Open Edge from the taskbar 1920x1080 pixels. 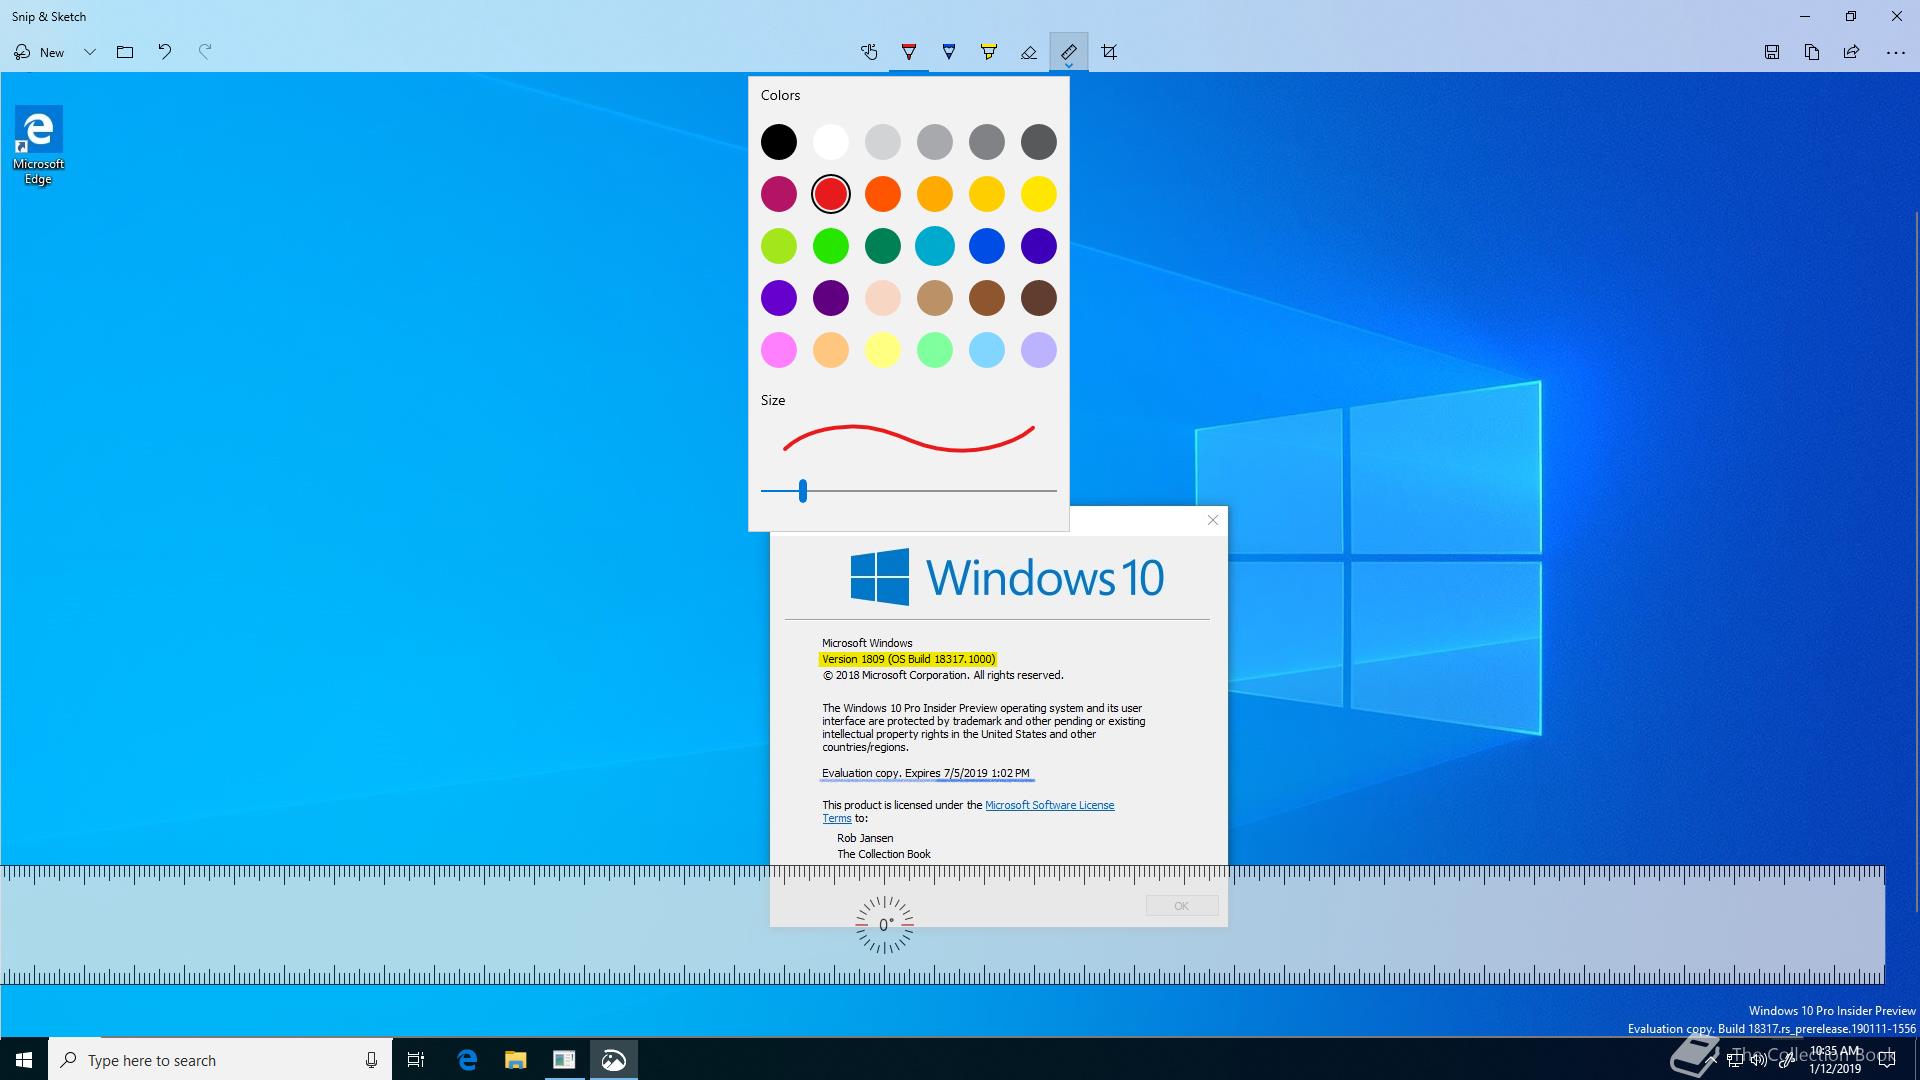point(467,1060)
